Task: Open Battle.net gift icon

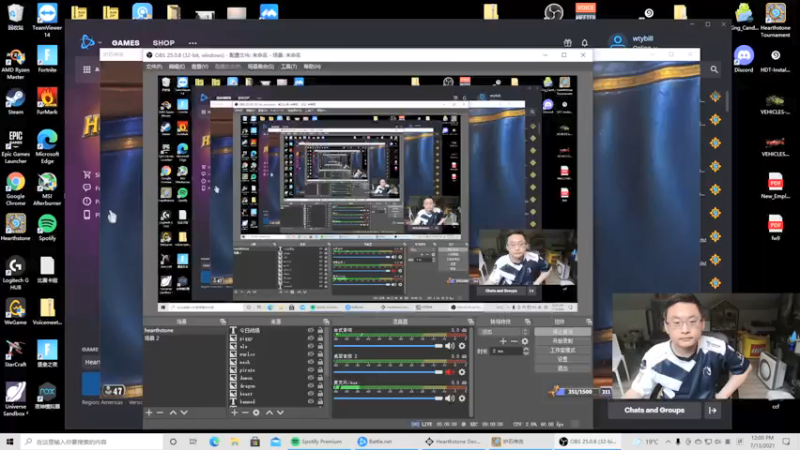Action: [567, 43]
